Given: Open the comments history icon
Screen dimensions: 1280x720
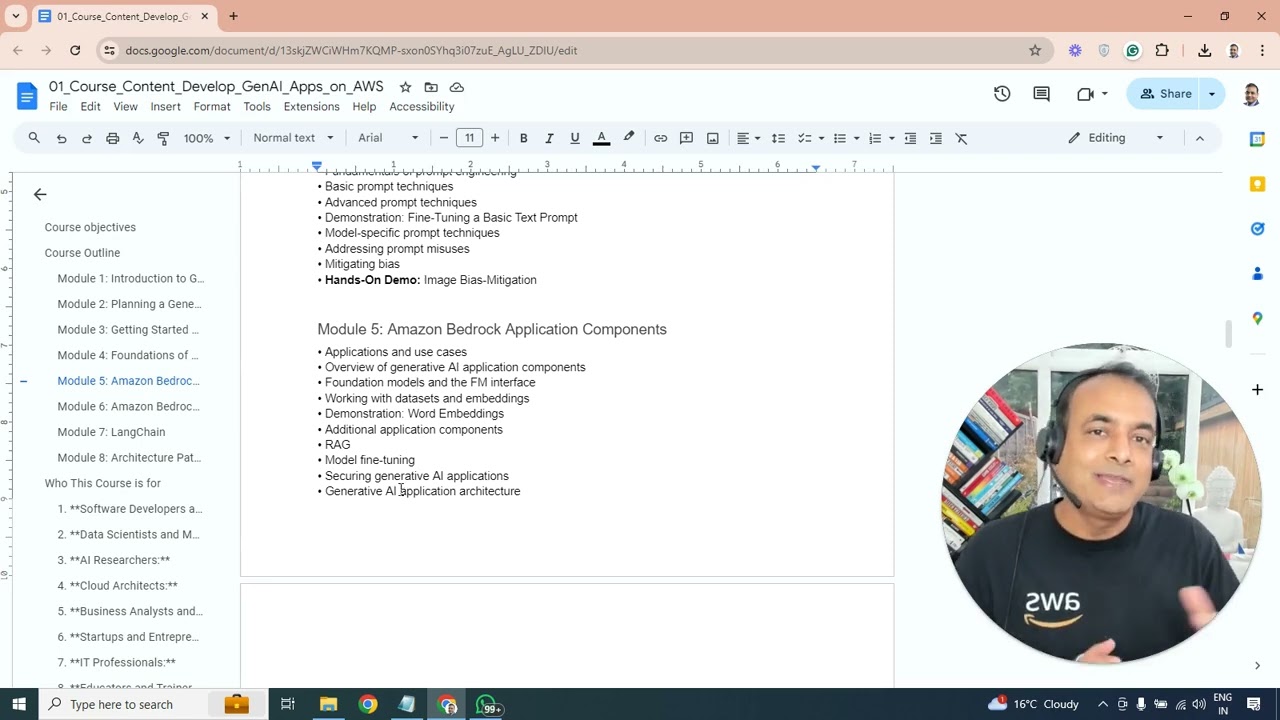Looking at the screenshot, I should pos(1041,94).
